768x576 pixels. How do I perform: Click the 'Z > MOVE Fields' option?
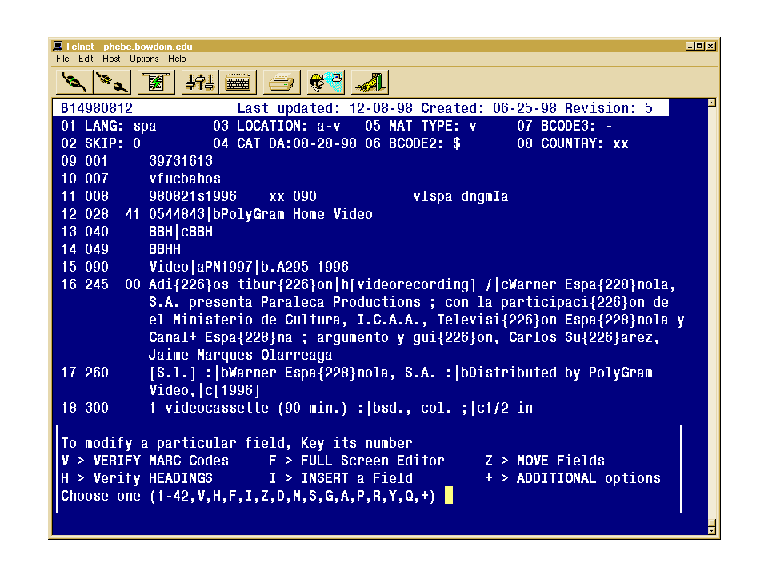tap(545, 461)
